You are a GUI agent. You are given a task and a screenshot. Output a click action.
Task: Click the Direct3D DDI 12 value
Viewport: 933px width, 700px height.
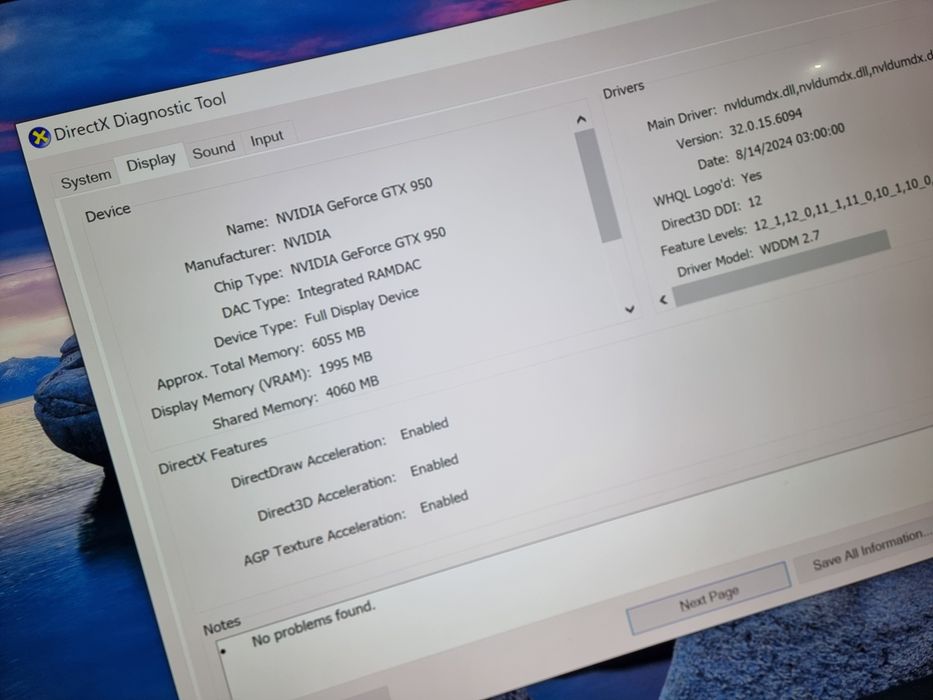[754, 202]
